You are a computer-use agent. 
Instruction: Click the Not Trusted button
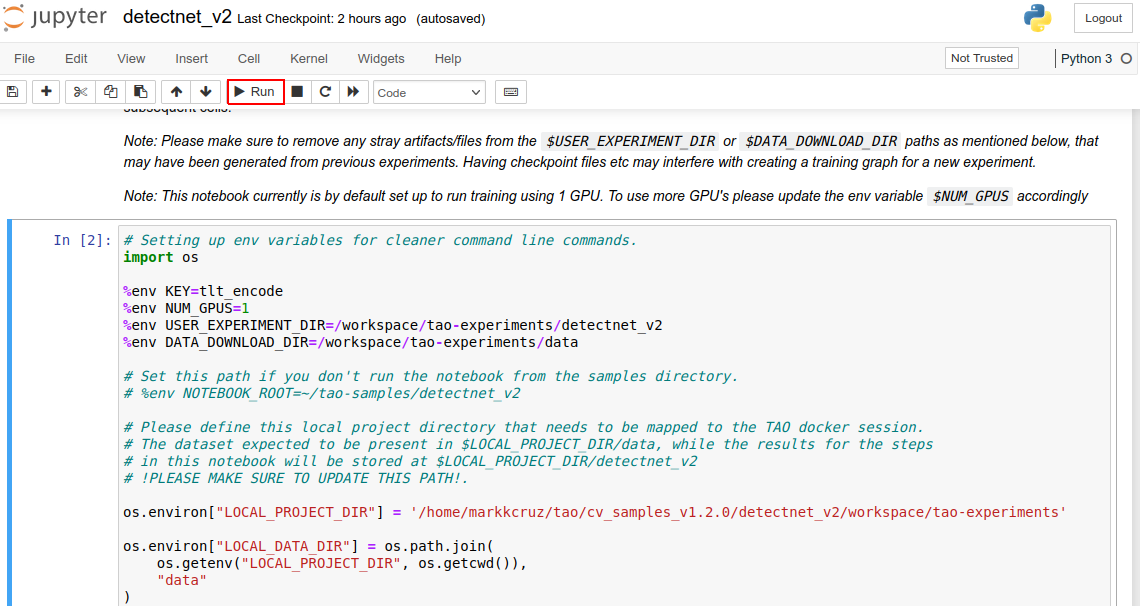[x=982, y=58]
